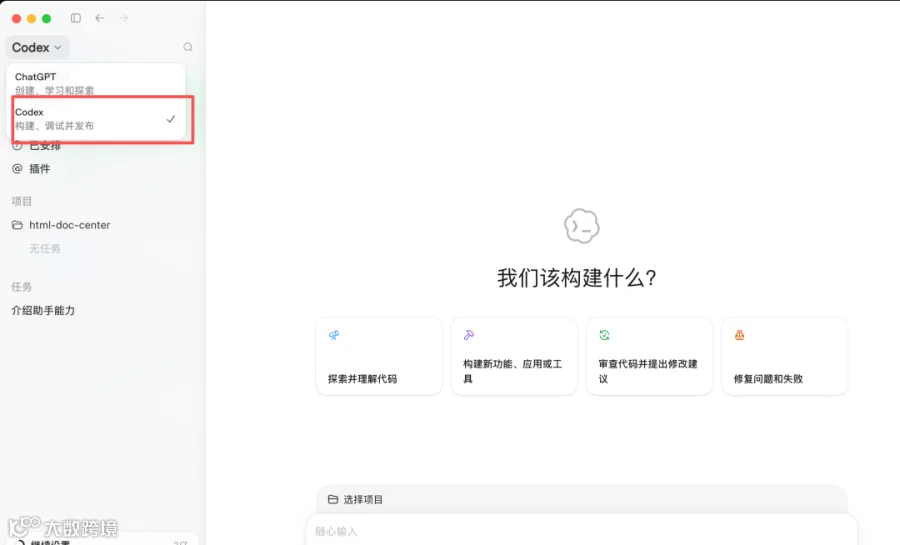This screenshot has height=545, width=900.
Task: Click the at-sign plugin icon
Action: [x=17, y=169]
